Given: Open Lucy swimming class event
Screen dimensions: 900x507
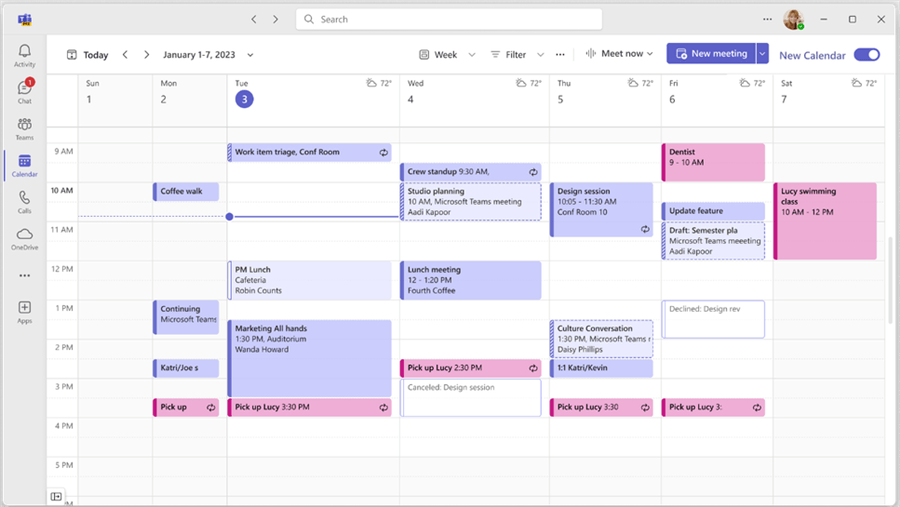Looking at the screenshot, I should pos(825,221).
